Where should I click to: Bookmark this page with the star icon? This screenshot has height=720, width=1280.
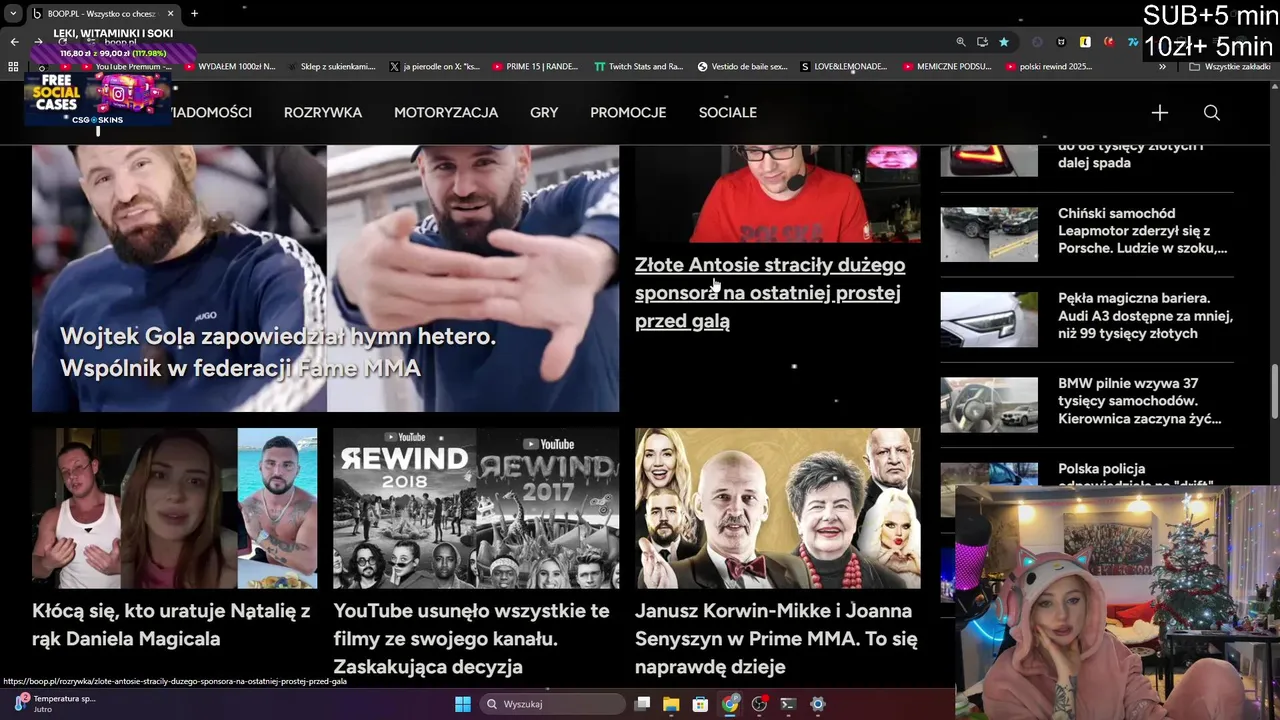1003,42
